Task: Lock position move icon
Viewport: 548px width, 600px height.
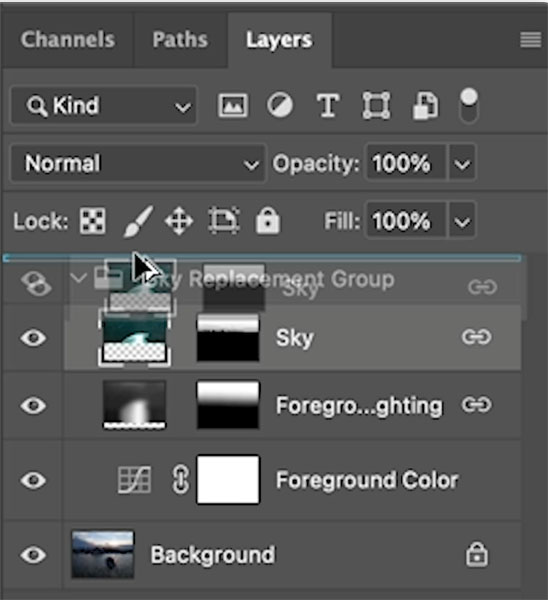Action: click(x=179, y=221)
